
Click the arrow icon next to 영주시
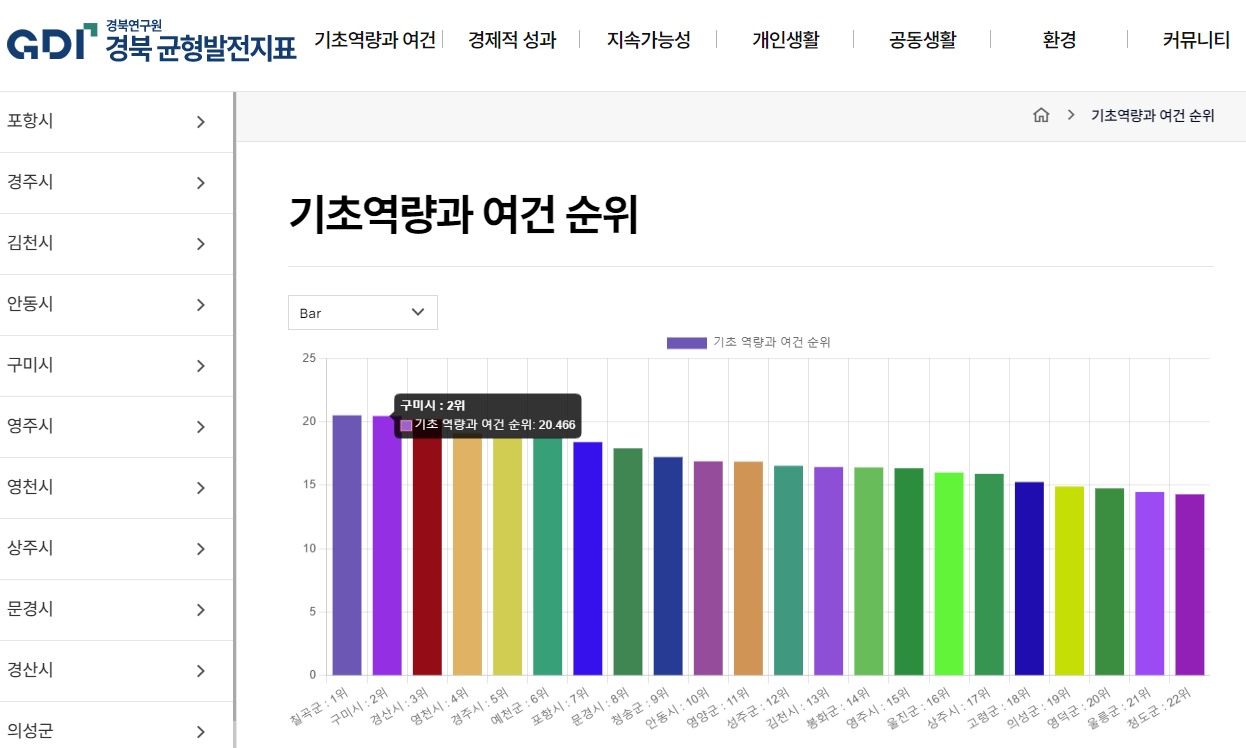(x=200, y=427)
